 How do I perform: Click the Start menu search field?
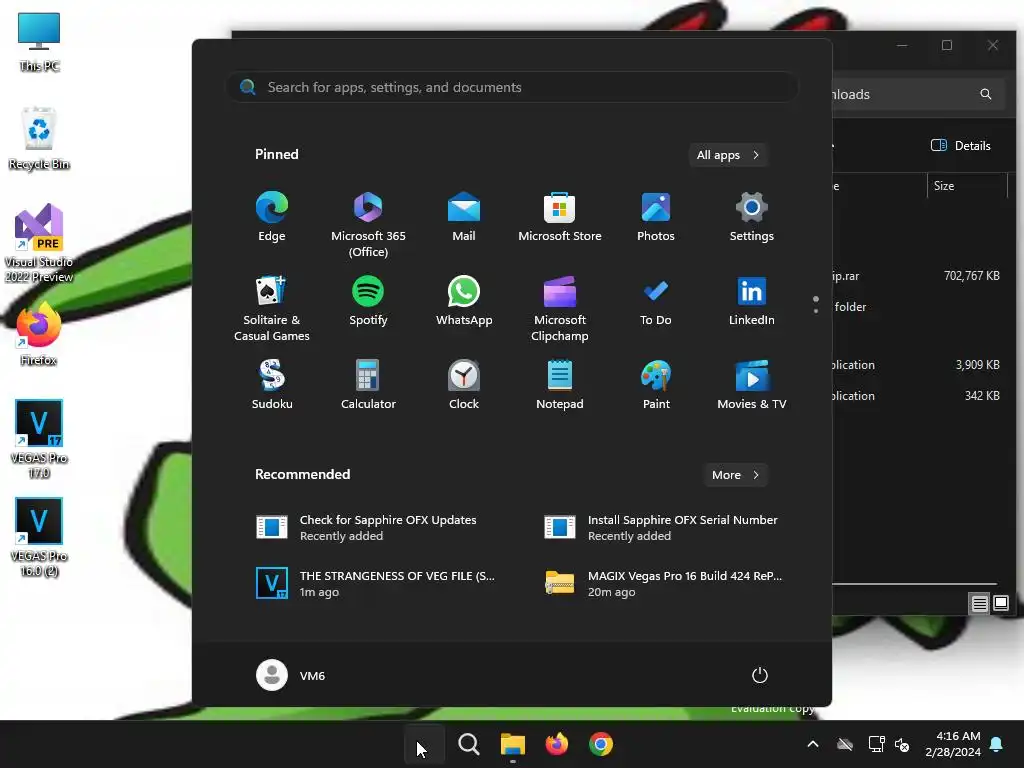point(512,87)
